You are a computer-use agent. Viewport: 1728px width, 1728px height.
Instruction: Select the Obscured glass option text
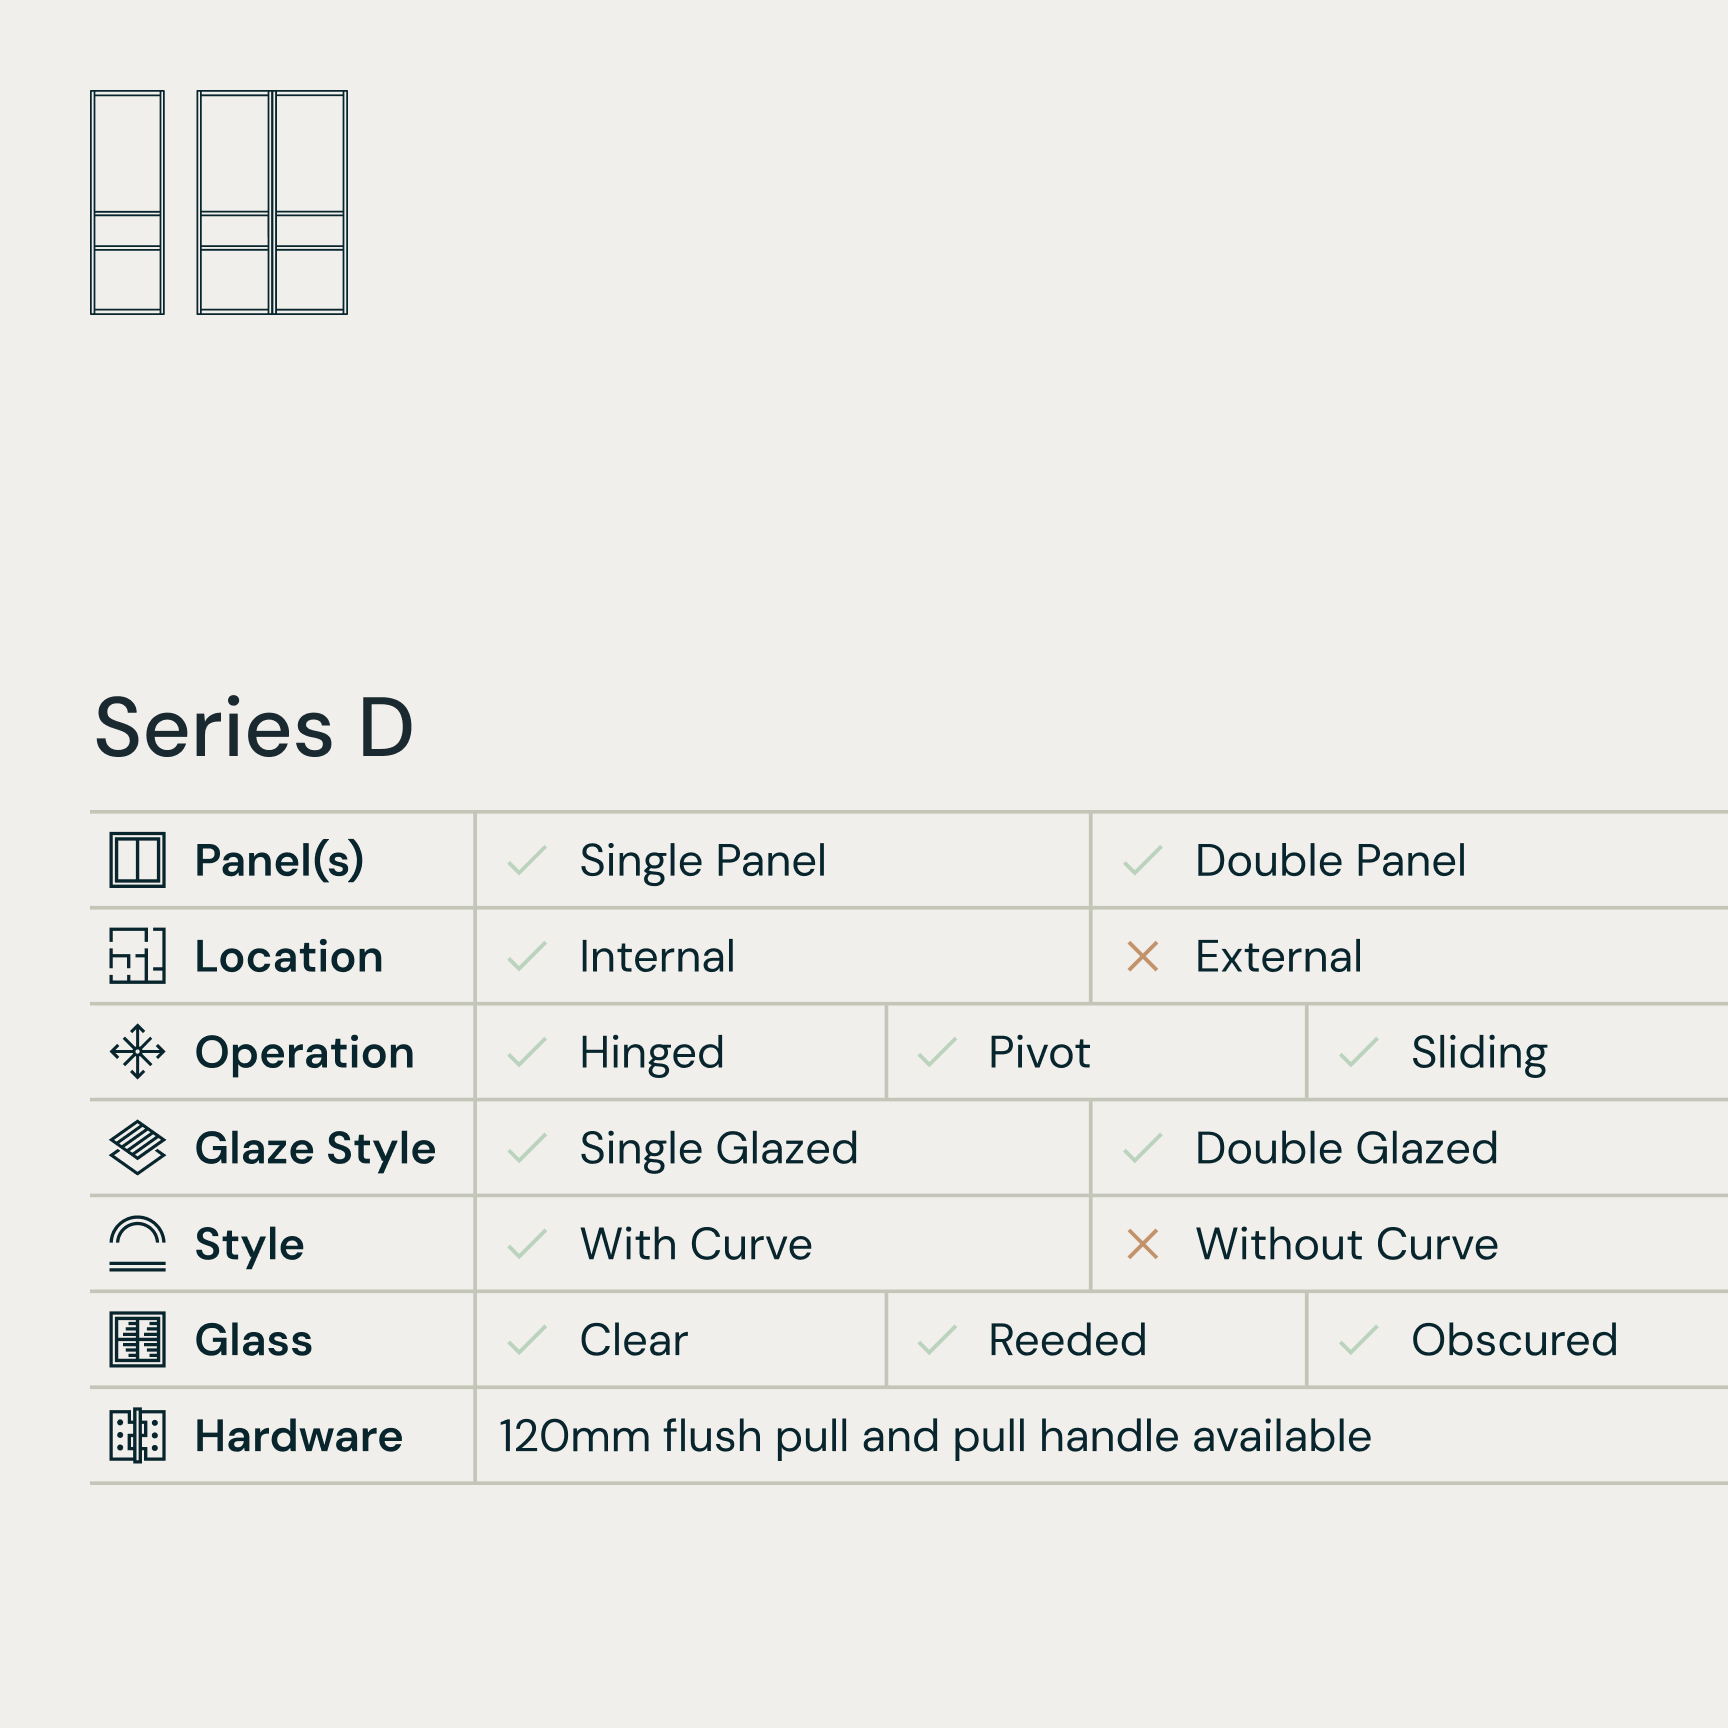click(1514, 1340)
